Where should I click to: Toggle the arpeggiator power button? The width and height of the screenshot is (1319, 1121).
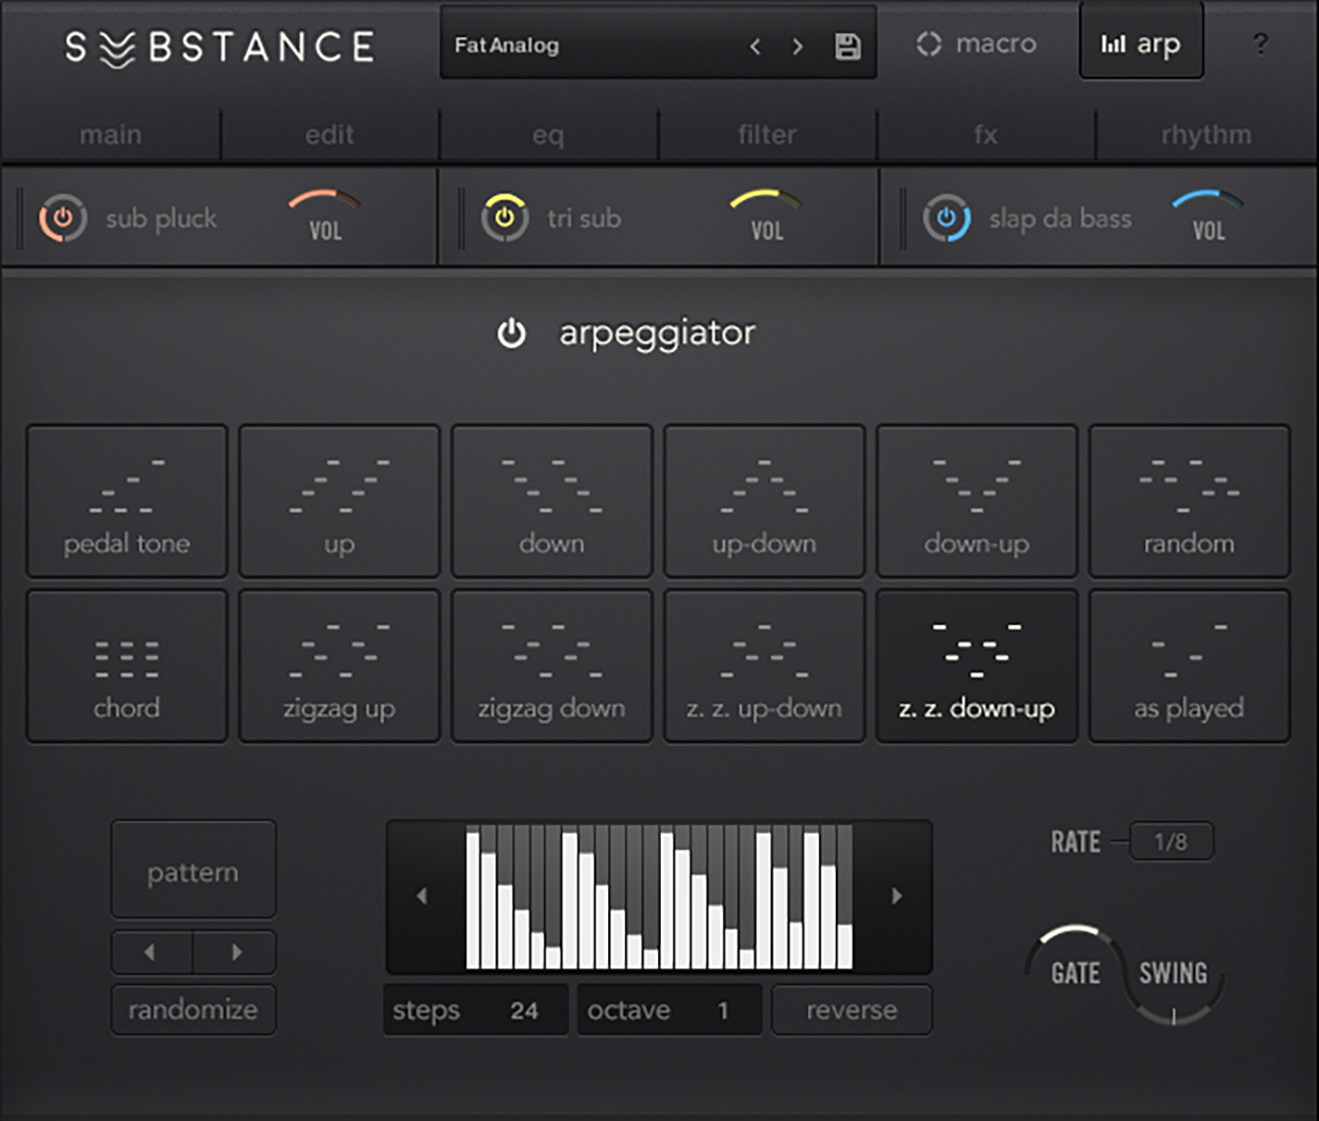click(512, 334)
